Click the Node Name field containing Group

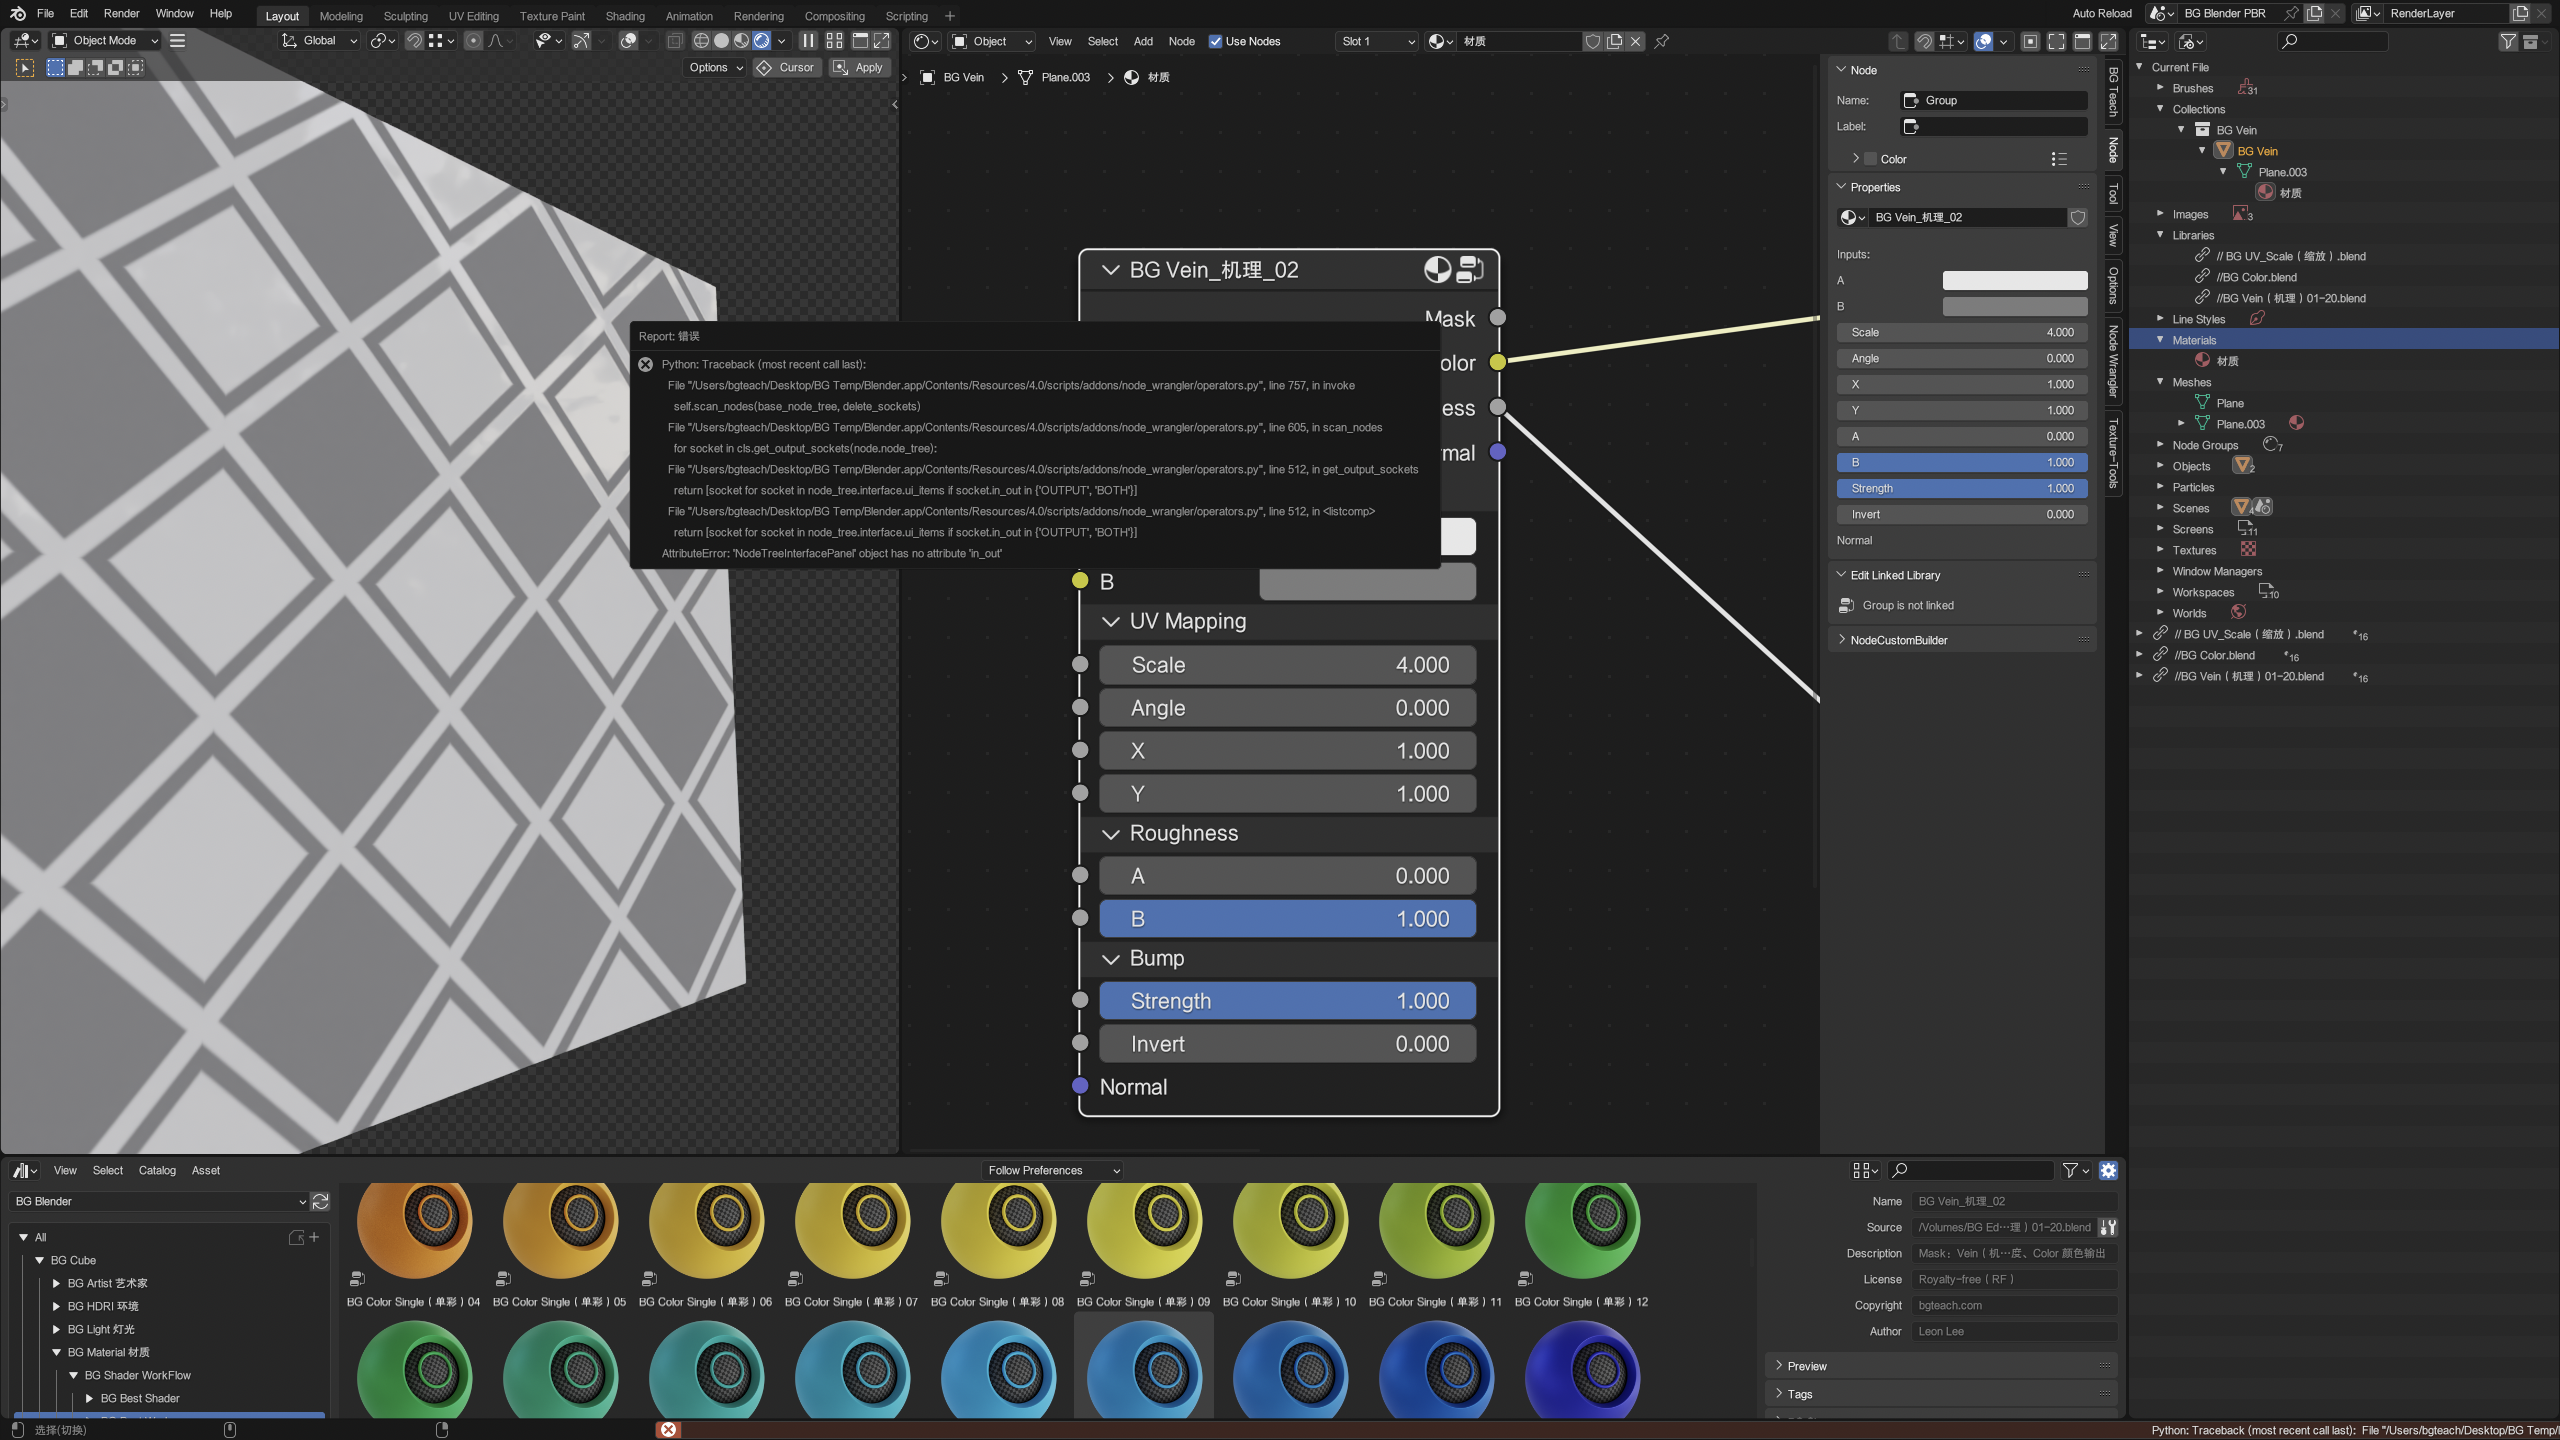coord(1994,100)
